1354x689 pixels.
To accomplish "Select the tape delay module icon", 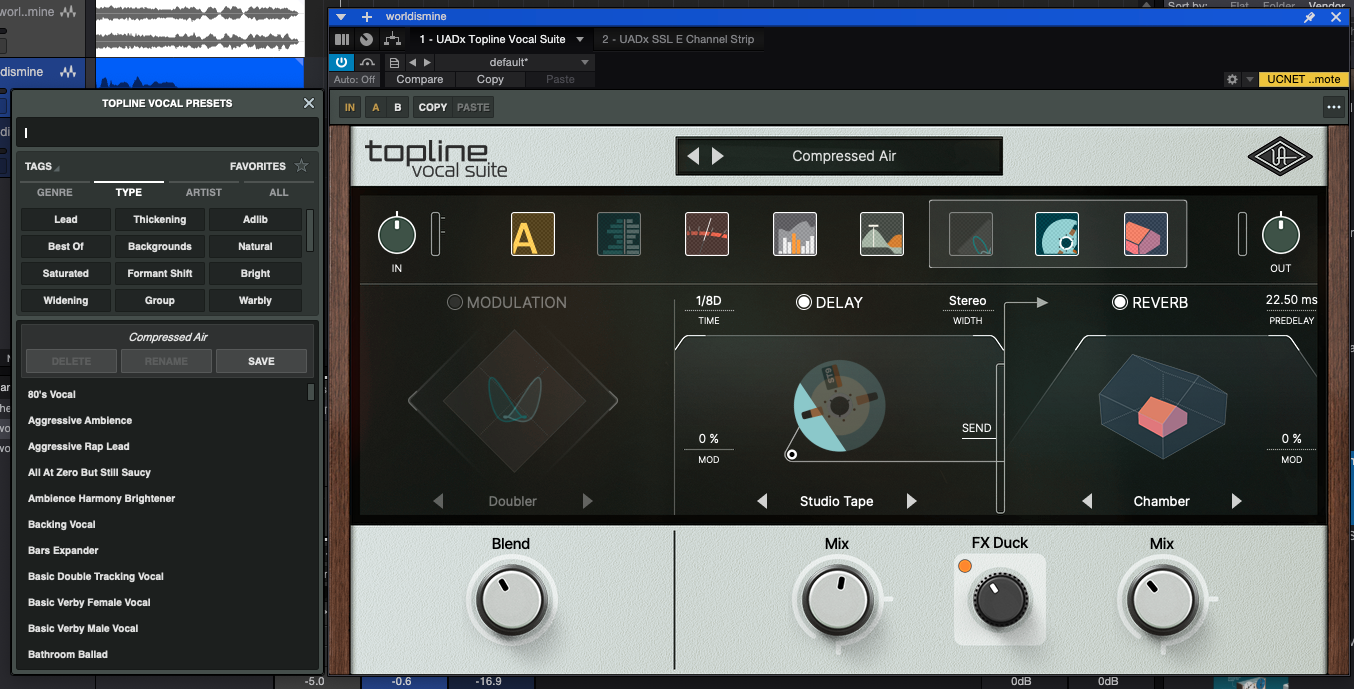I will 1057,234.
